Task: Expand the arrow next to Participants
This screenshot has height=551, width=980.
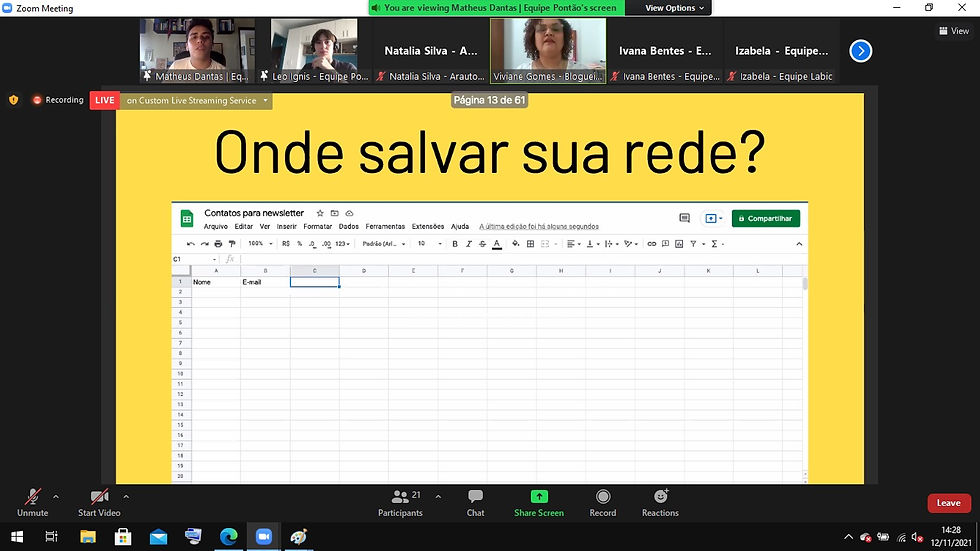Action: (x=438, y=497)
